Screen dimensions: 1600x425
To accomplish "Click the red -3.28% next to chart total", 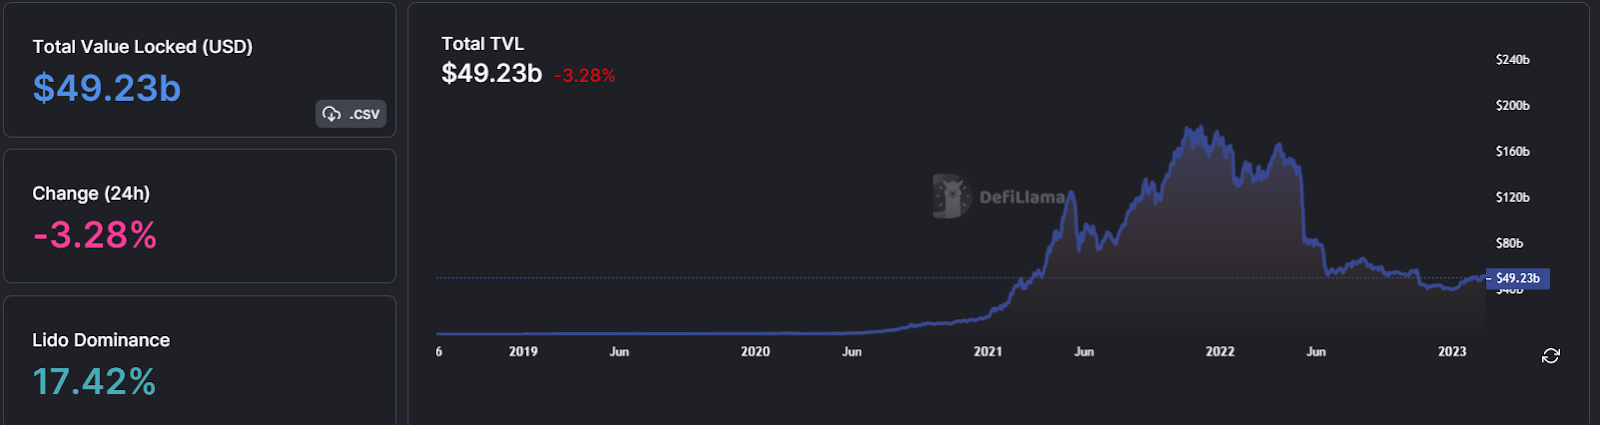I will point(585,76).
